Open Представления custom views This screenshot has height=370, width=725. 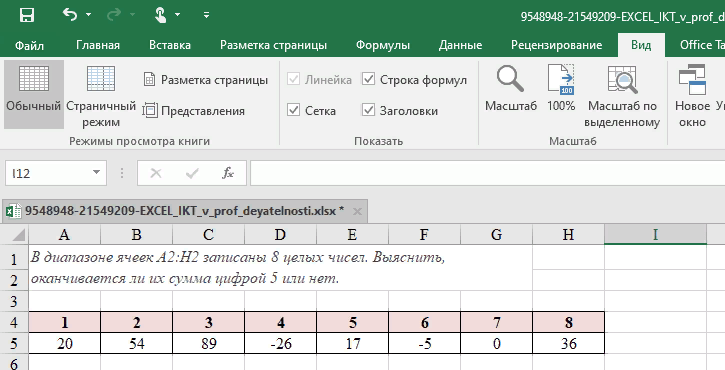[193, 111]
